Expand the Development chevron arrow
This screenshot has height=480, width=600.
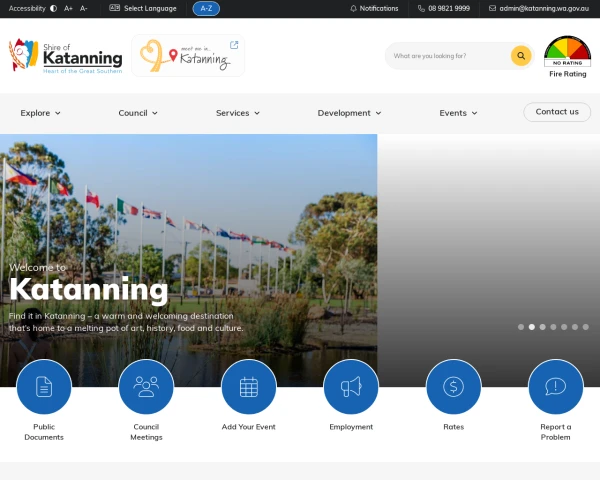click(x=378, y=113)
